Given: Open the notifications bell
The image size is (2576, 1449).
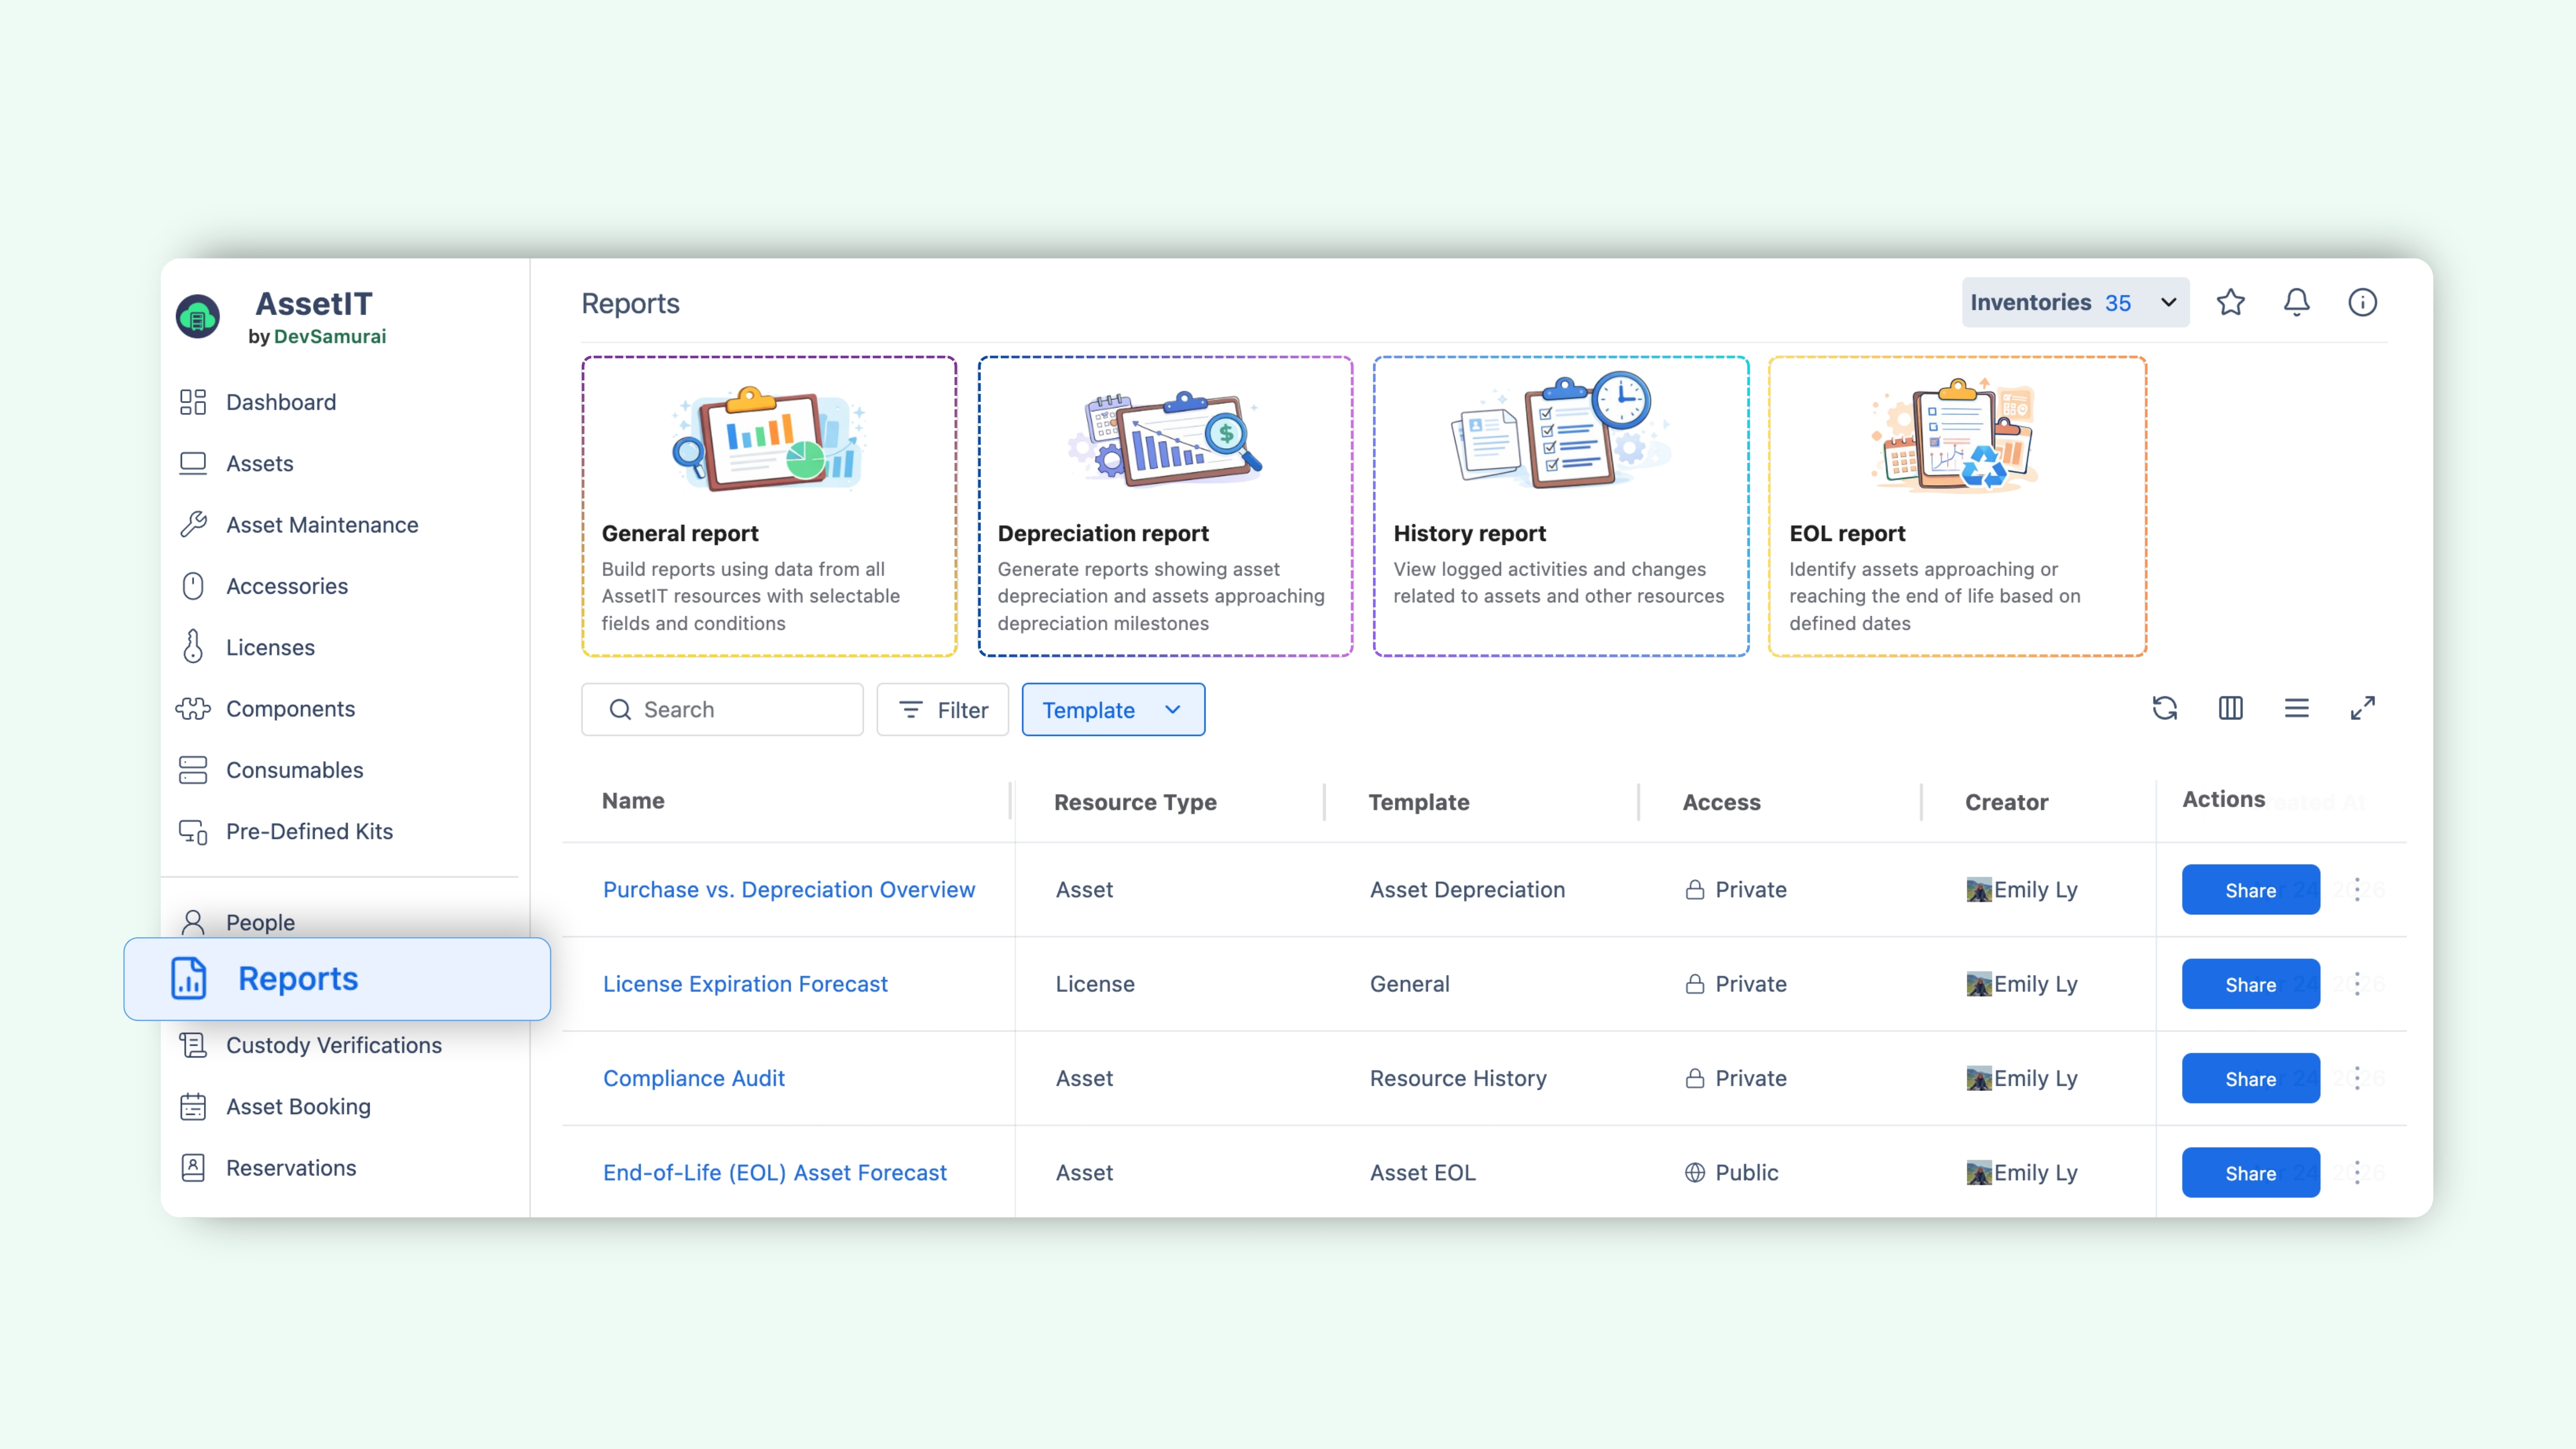Looking at the screenshot, I should coord(2296,302).
